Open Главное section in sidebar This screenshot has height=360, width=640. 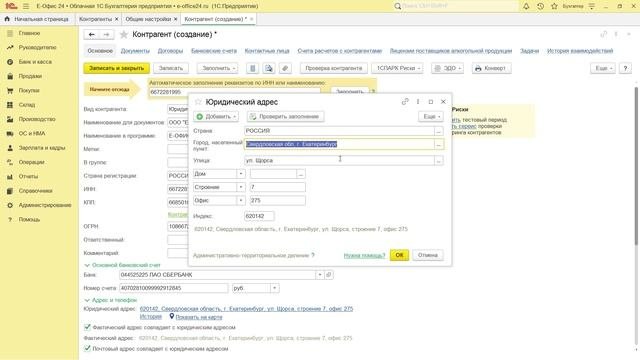click(29, 33)
